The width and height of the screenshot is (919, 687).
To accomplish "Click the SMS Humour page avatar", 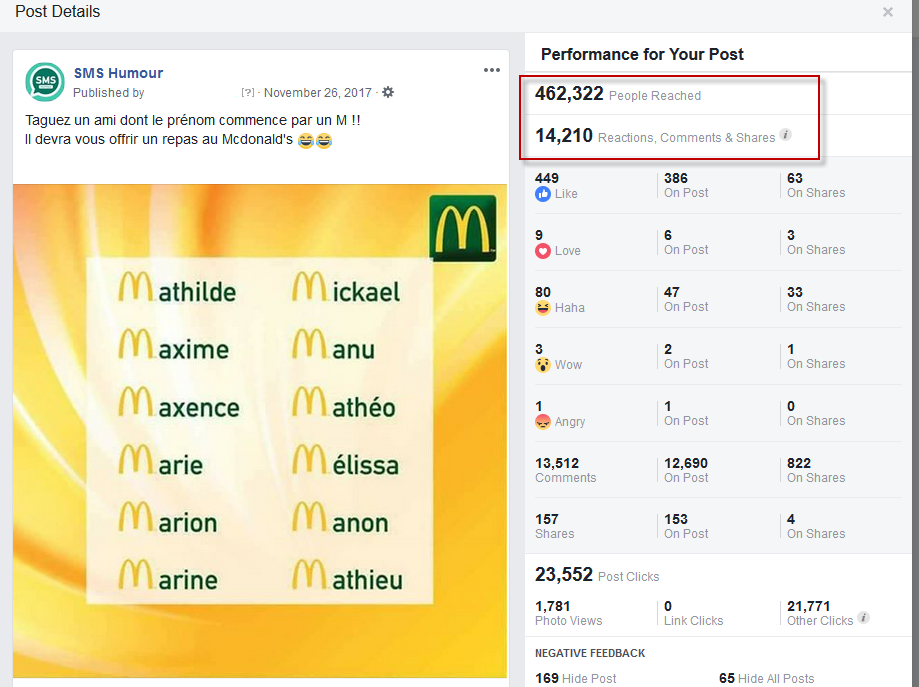I will (x=45, y=82).
